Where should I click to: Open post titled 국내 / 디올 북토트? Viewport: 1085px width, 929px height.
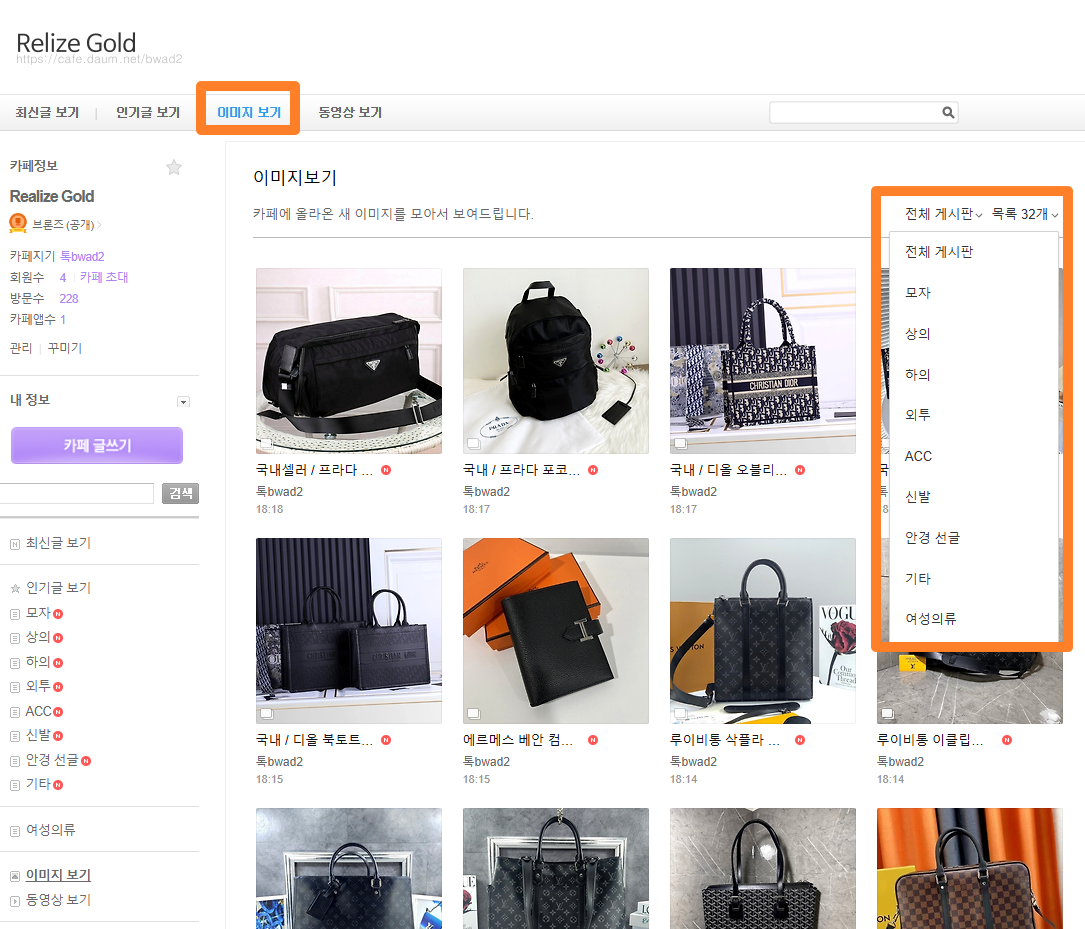(x=314, y=740)
